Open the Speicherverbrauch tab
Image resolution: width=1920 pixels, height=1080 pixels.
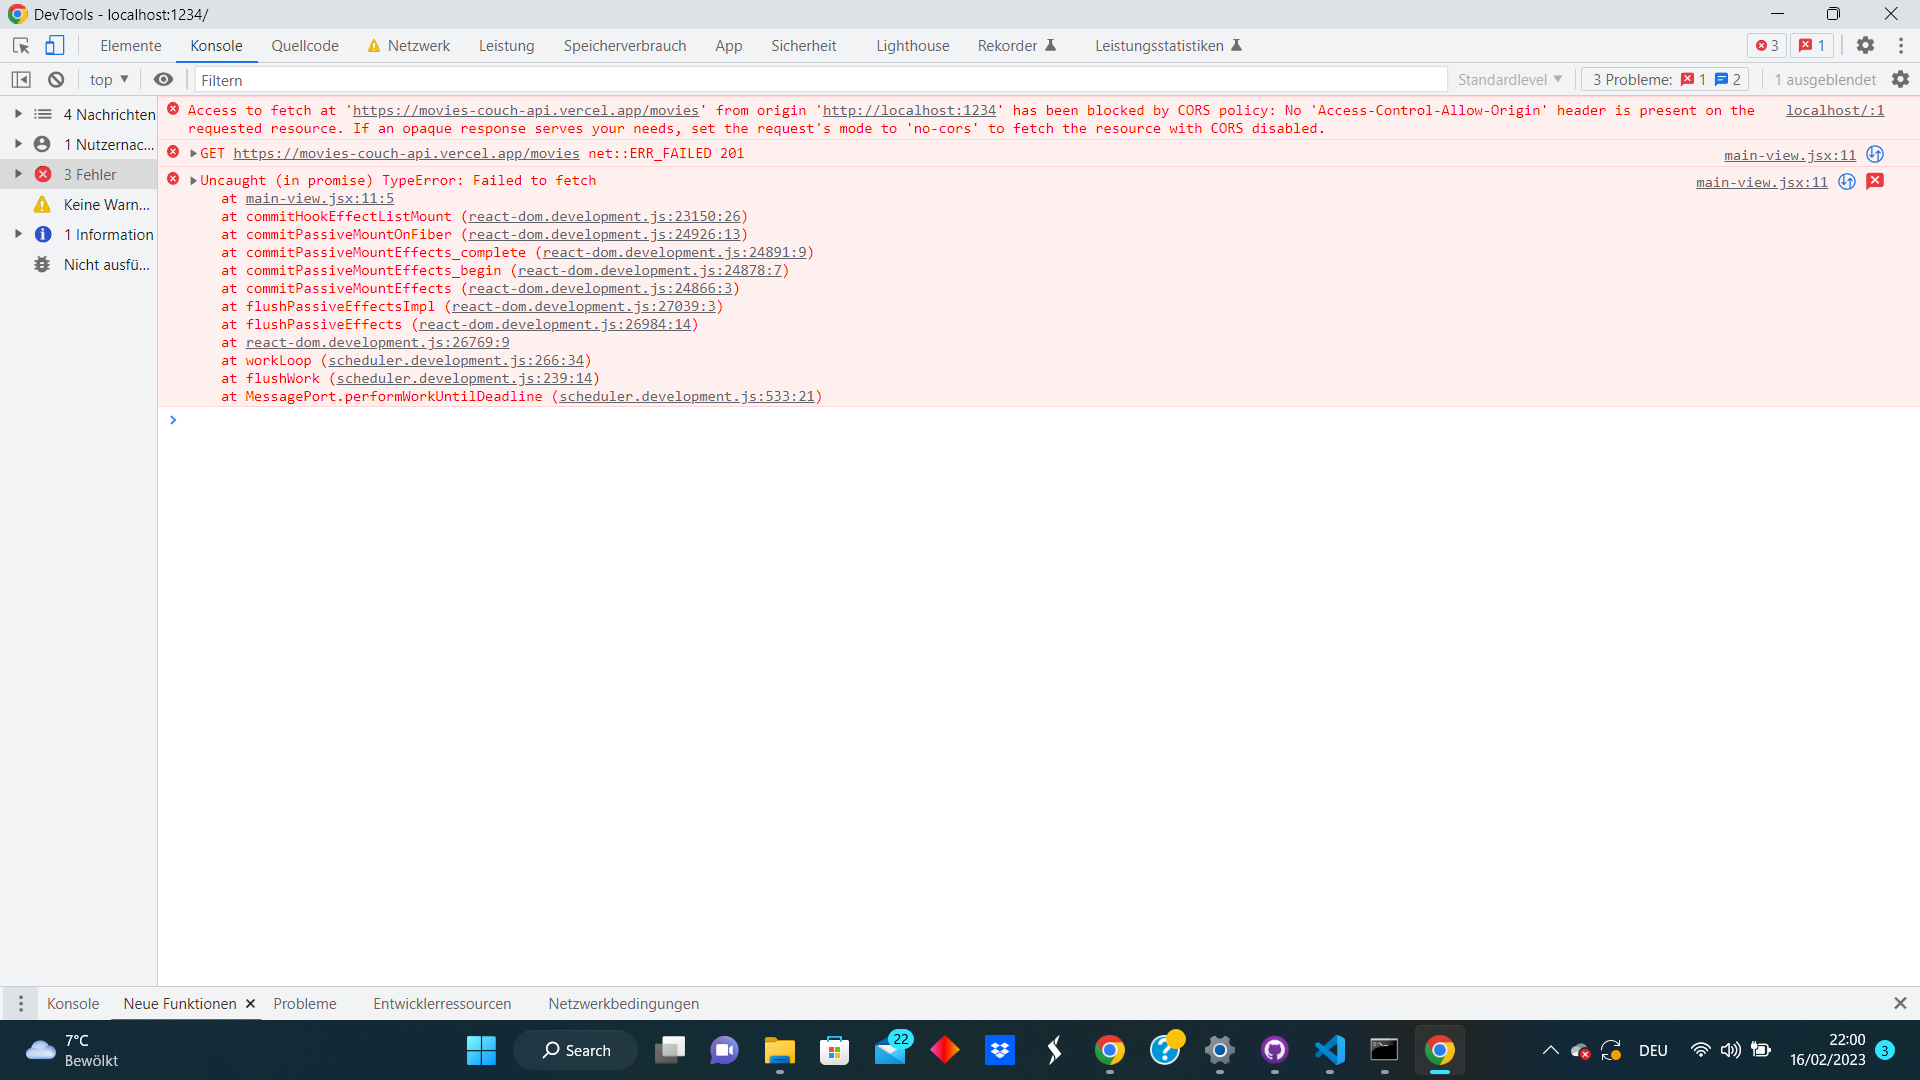[x=625, y=46]
